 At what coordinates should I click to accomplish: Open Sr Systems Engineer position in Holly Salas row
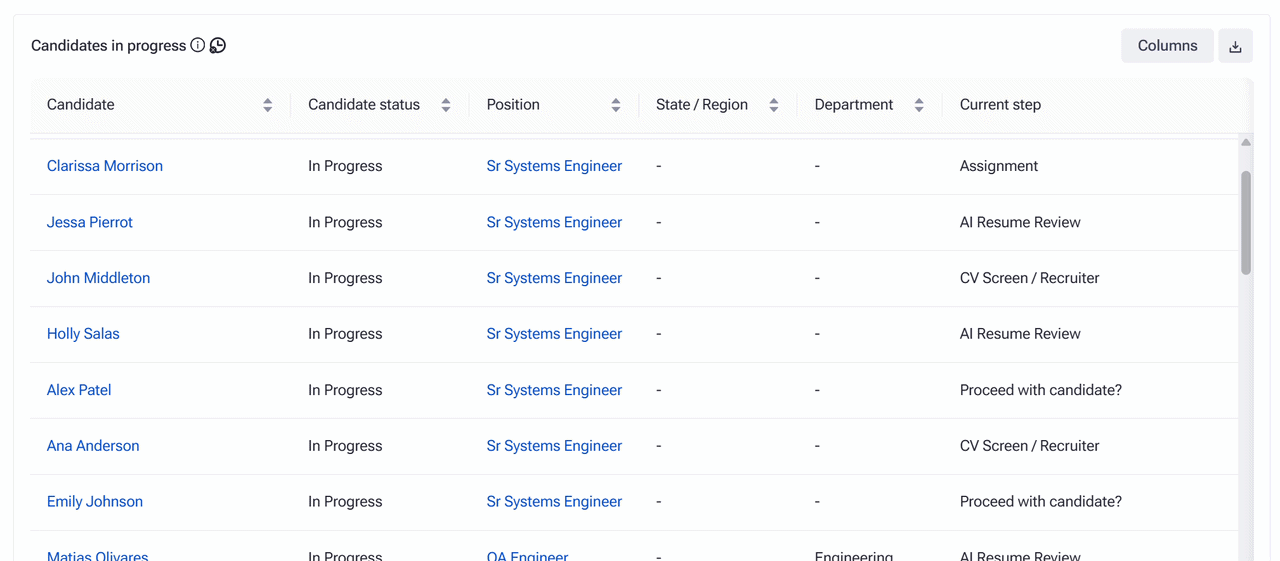point(554,334)
